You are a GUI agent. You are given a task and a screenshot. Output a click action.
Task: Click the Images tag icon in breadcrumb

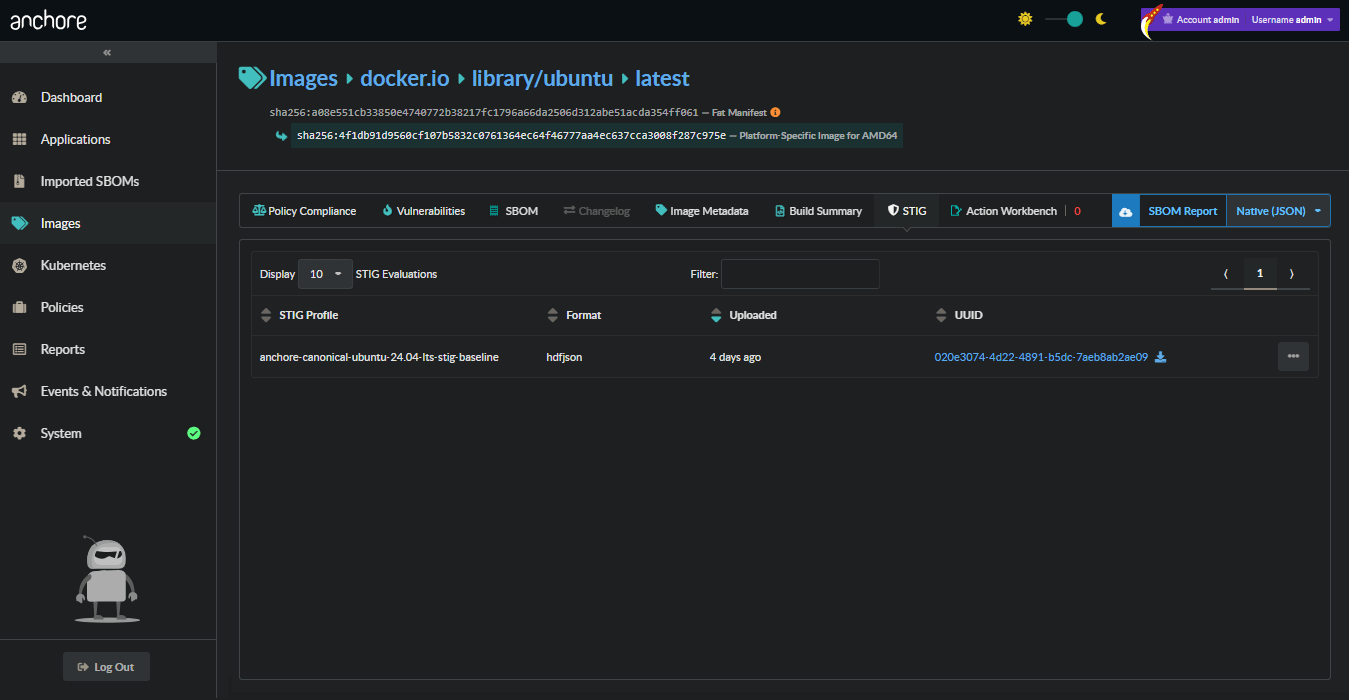click(252, 77)
